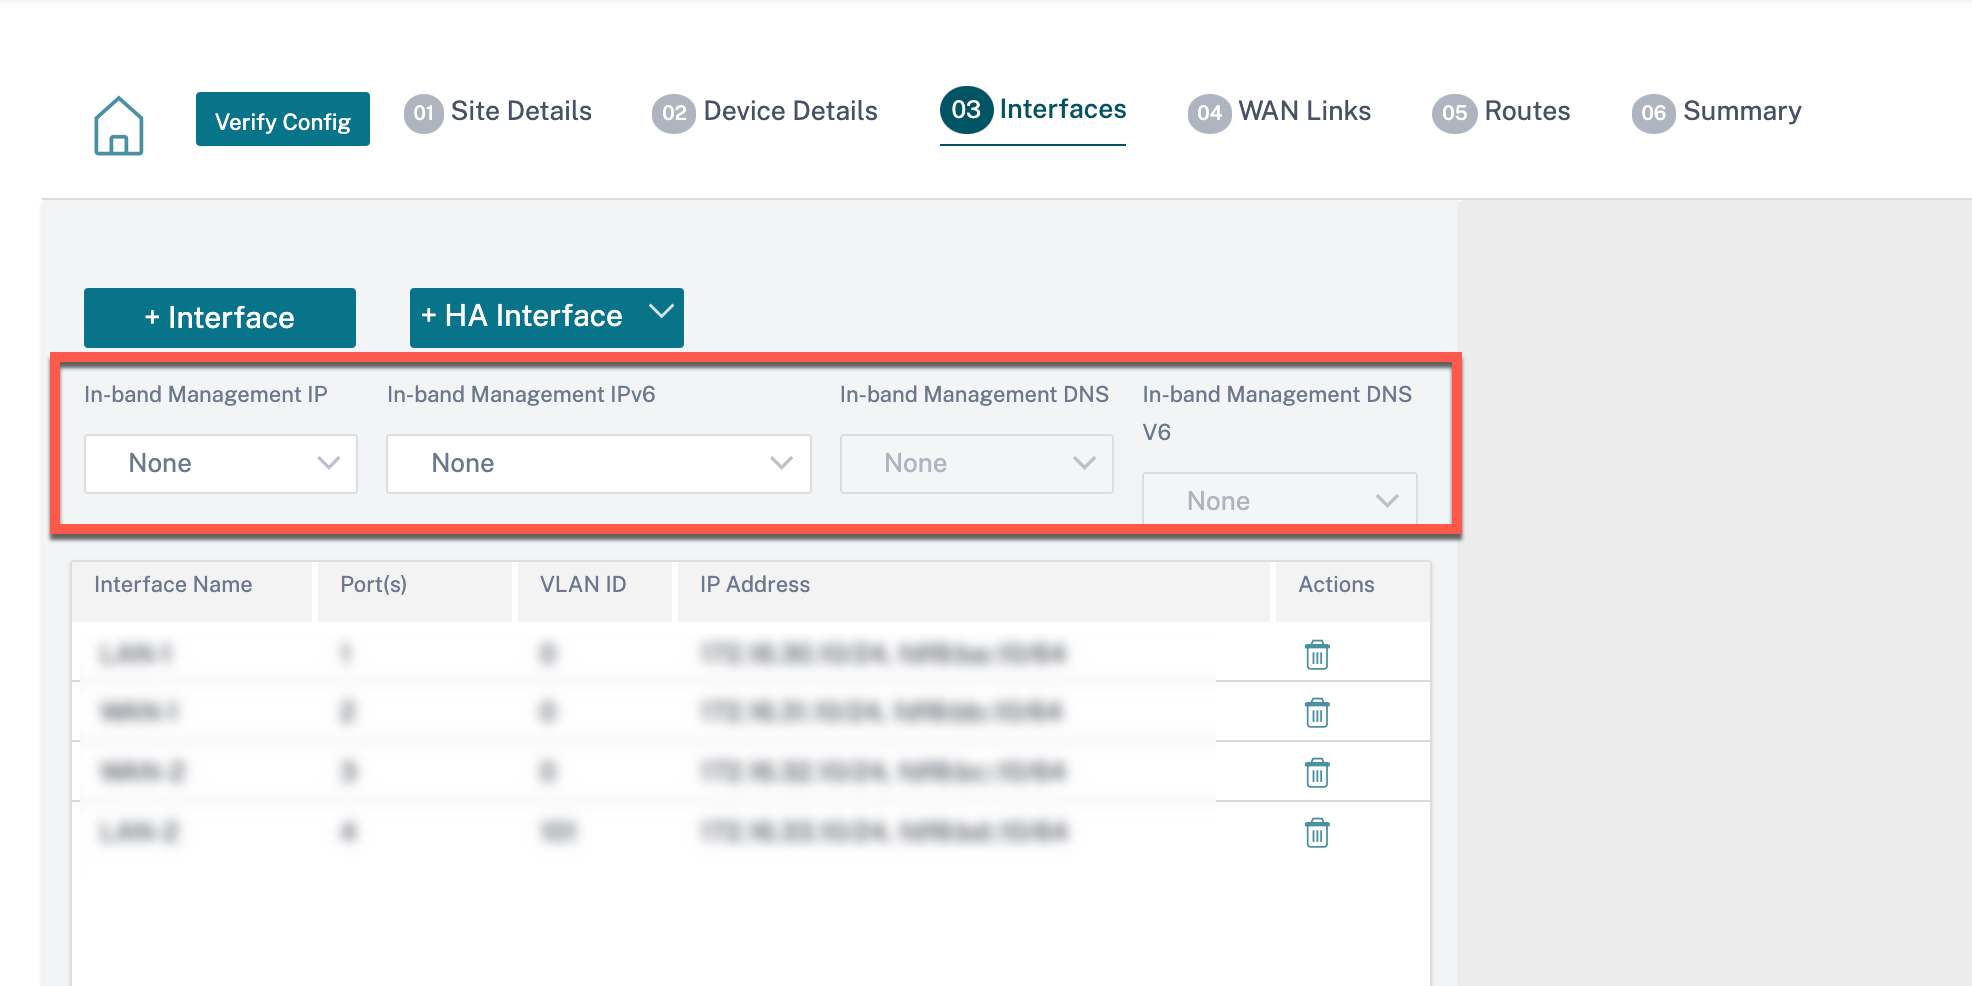Delete the second interface row with trash icon
Screen dimensions: 1972x986
pyautogui.click(x=1317, y=713)
